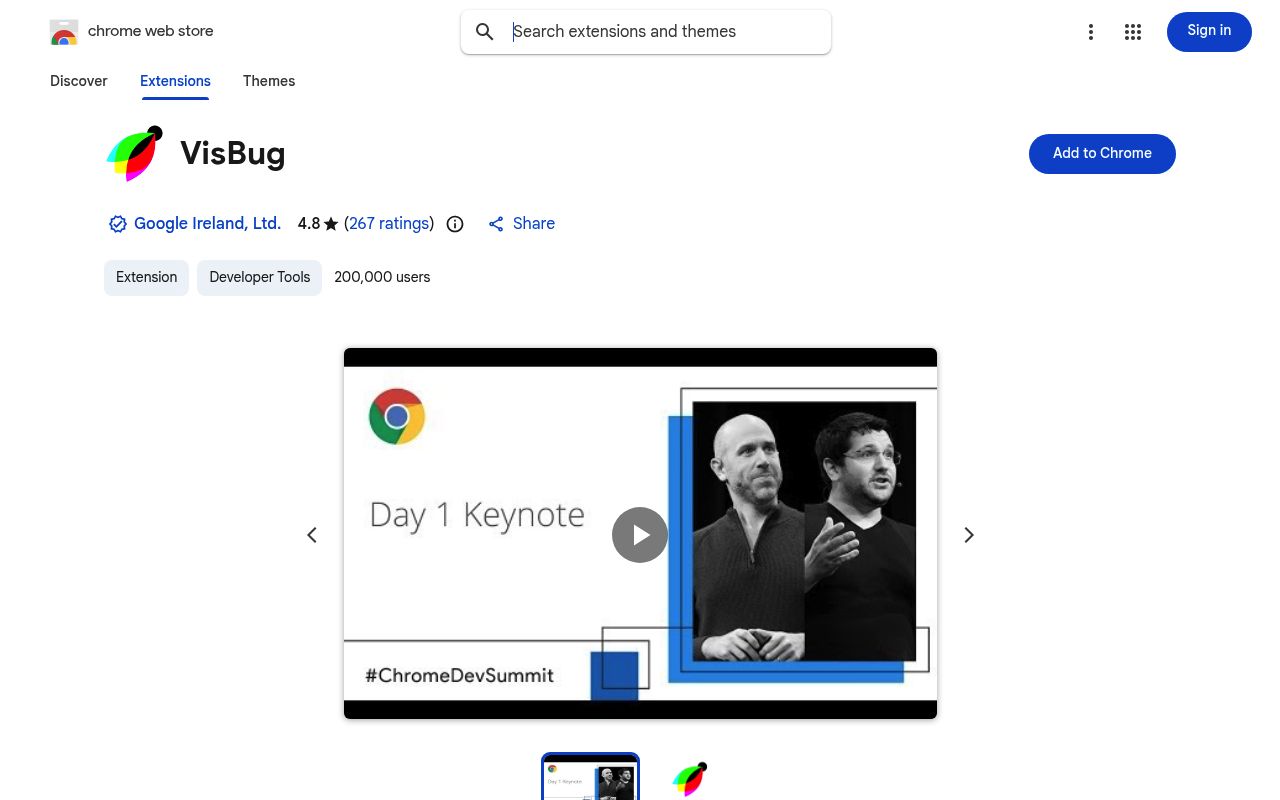This screenshot has height=800, width=1280.
Task: Focus the search extensions and themes field
Action: tap(660, 32)
